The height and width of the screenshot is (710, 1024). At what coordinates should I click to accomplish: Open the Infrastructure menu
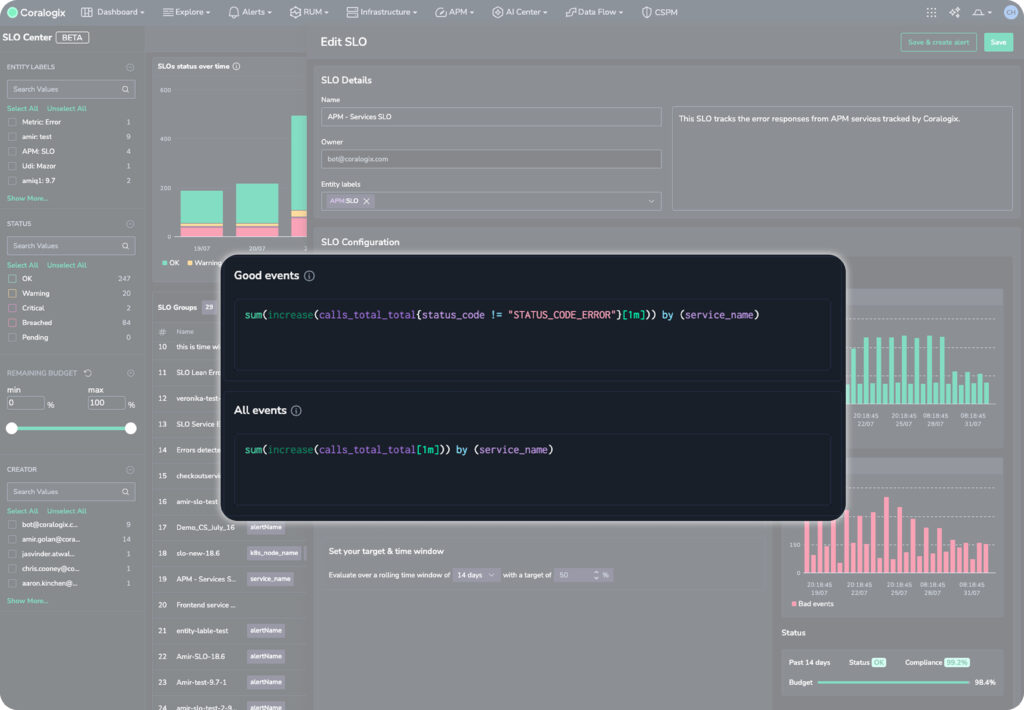[x=381, y=12]
